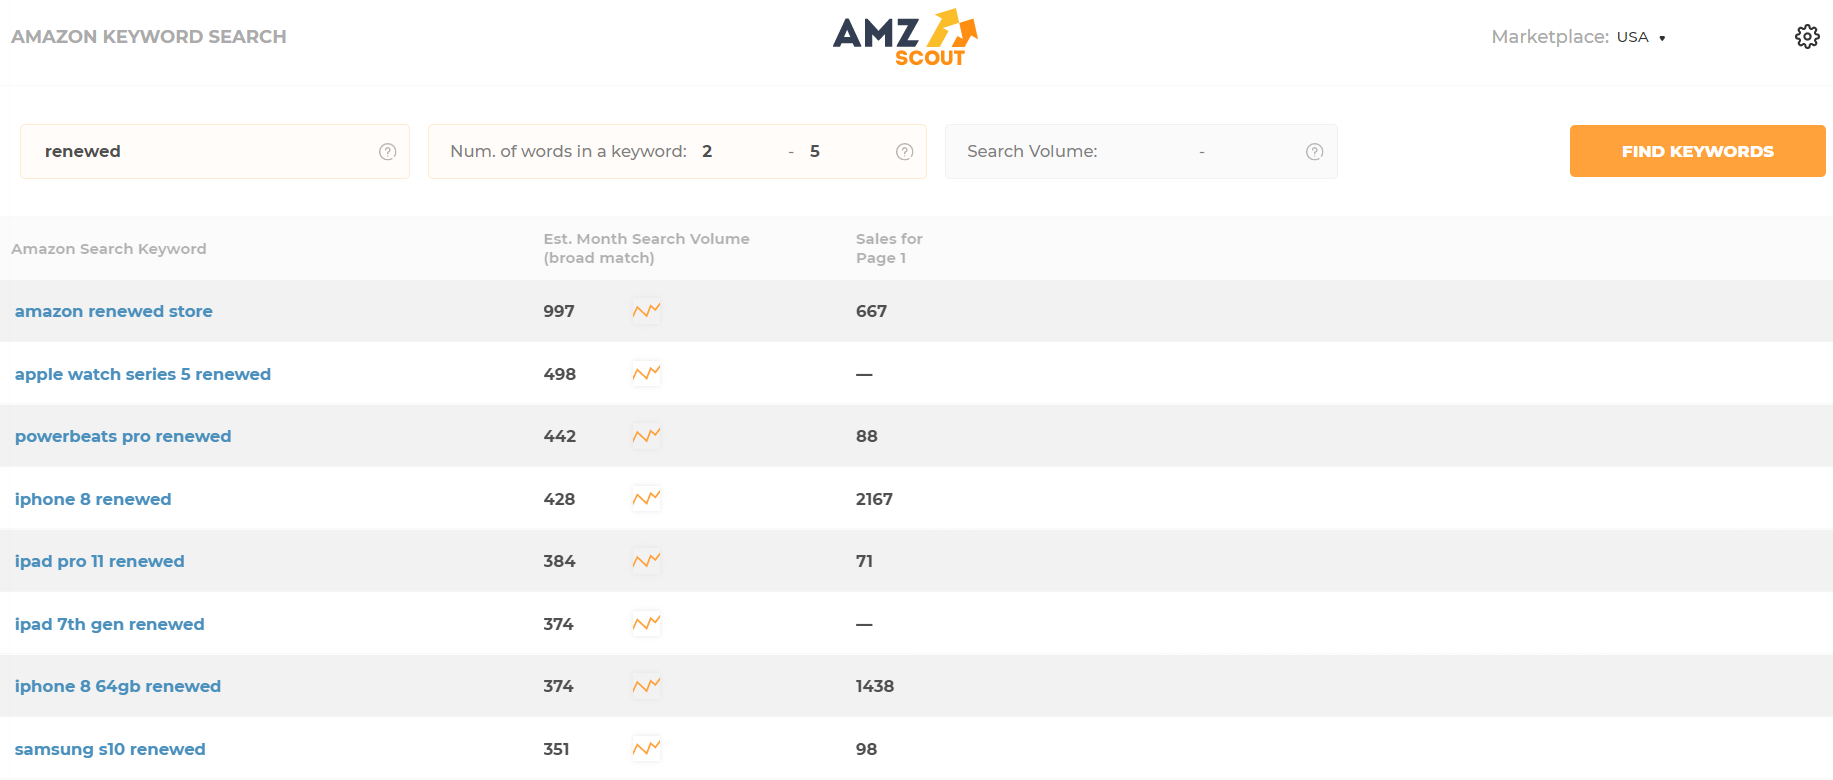Open the search history graph for samsung s10 renewed
Viewport: 1833px width, 780px height.
[x=645, y=748]
